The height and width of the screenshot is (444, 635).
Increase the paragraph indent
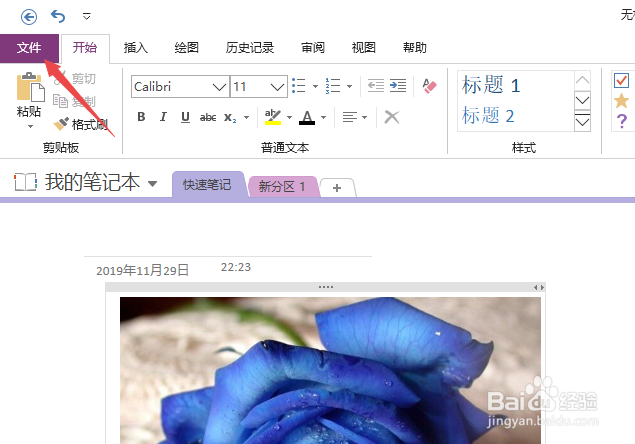tap(398, 86)
